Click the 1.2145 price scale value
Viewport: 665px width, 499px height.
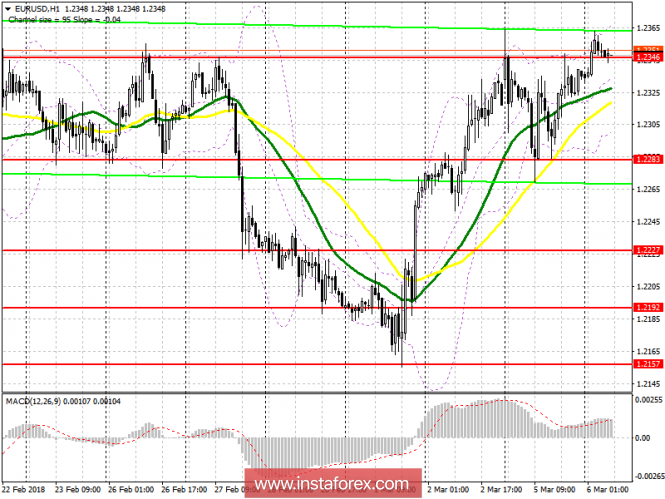point(648,384)
